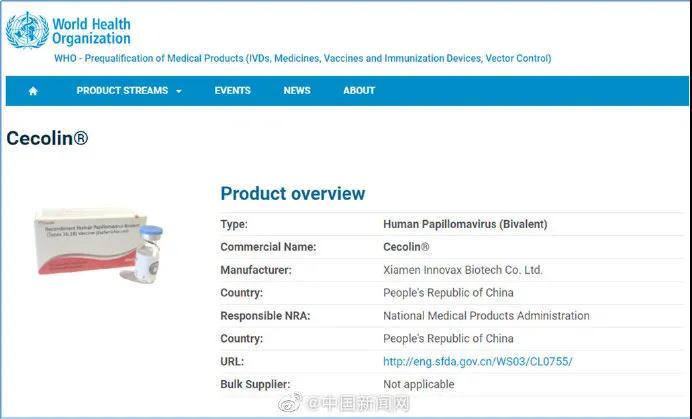Click the 'URL:' row label
The width and height of the screenshot is (692, 419).
pyautogui.click(x=232, y=362)
